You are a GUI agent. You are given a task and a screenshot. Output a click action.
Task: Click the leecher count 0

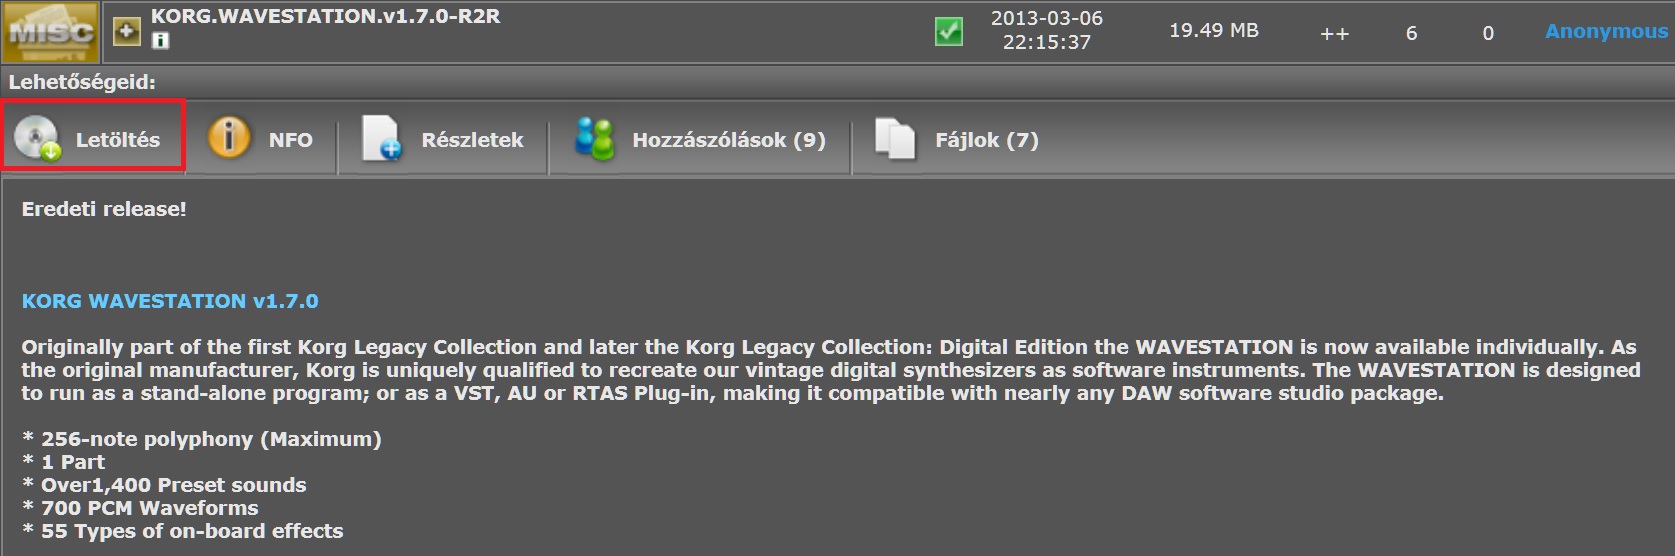[x=1488, y=33]
